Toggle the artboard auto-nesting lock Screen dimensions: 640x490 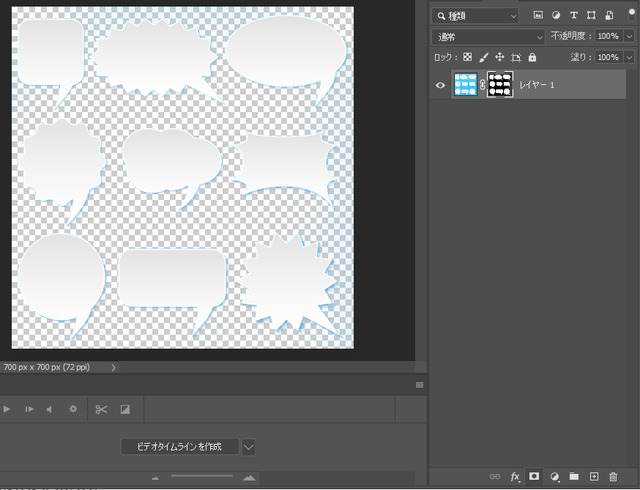tap(516, 58)
